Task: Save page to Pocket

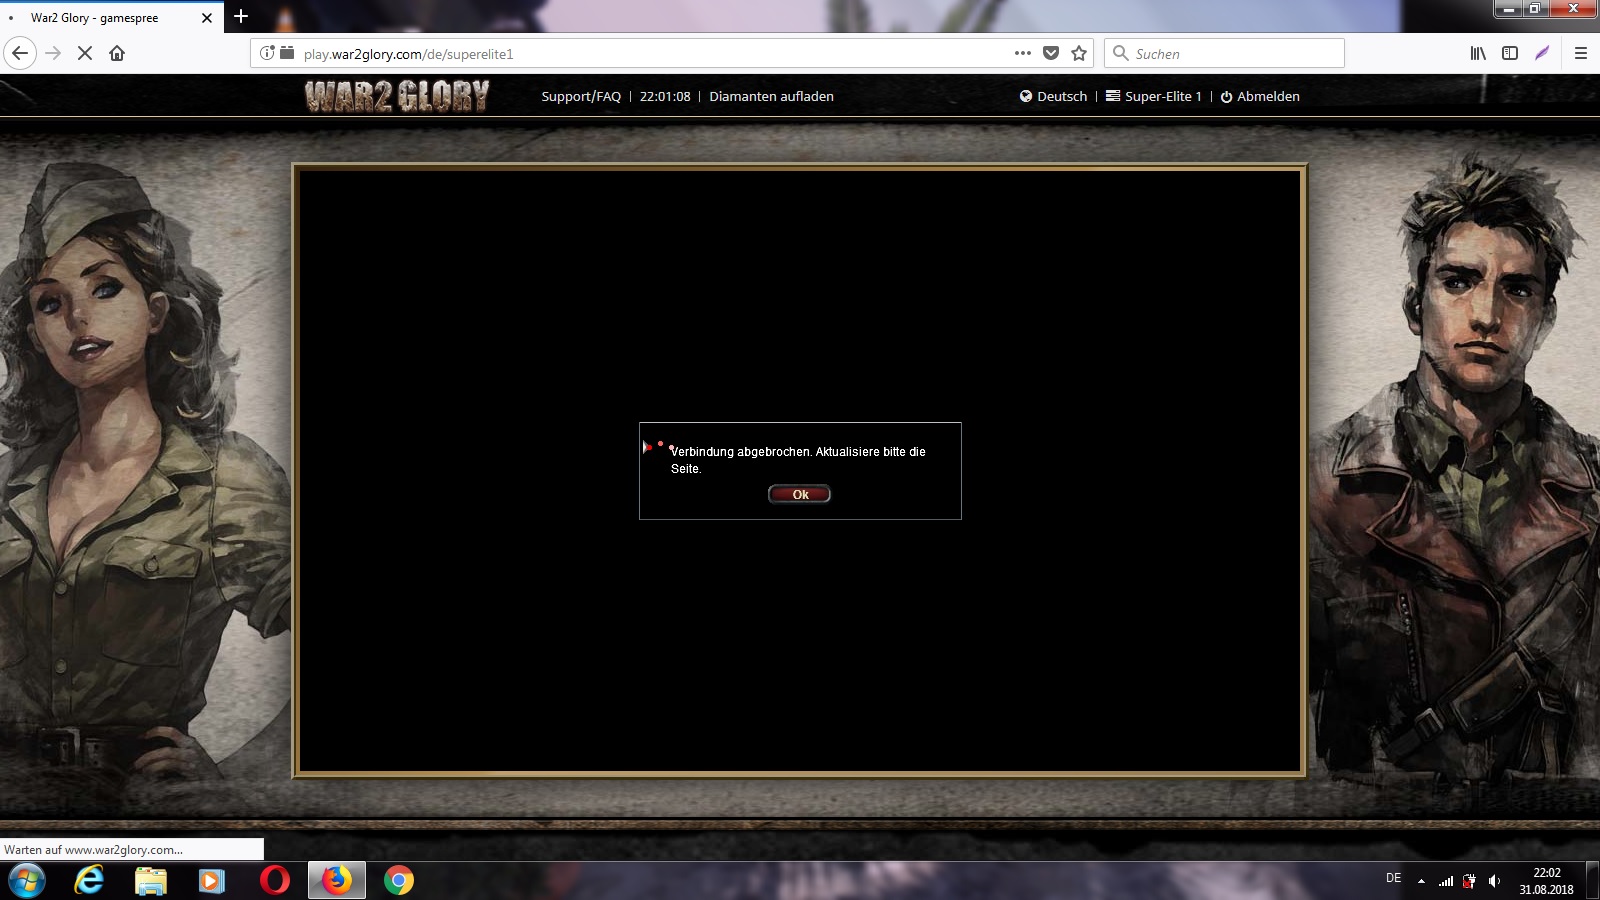Action: [x=1051, y=53]
